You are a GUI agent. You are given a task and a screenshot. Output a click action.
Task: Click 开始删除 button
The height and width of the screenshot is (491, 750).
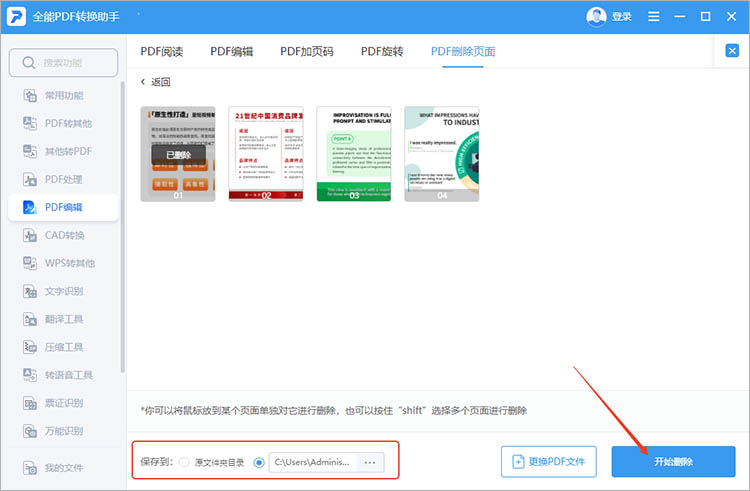coord(673,462)
